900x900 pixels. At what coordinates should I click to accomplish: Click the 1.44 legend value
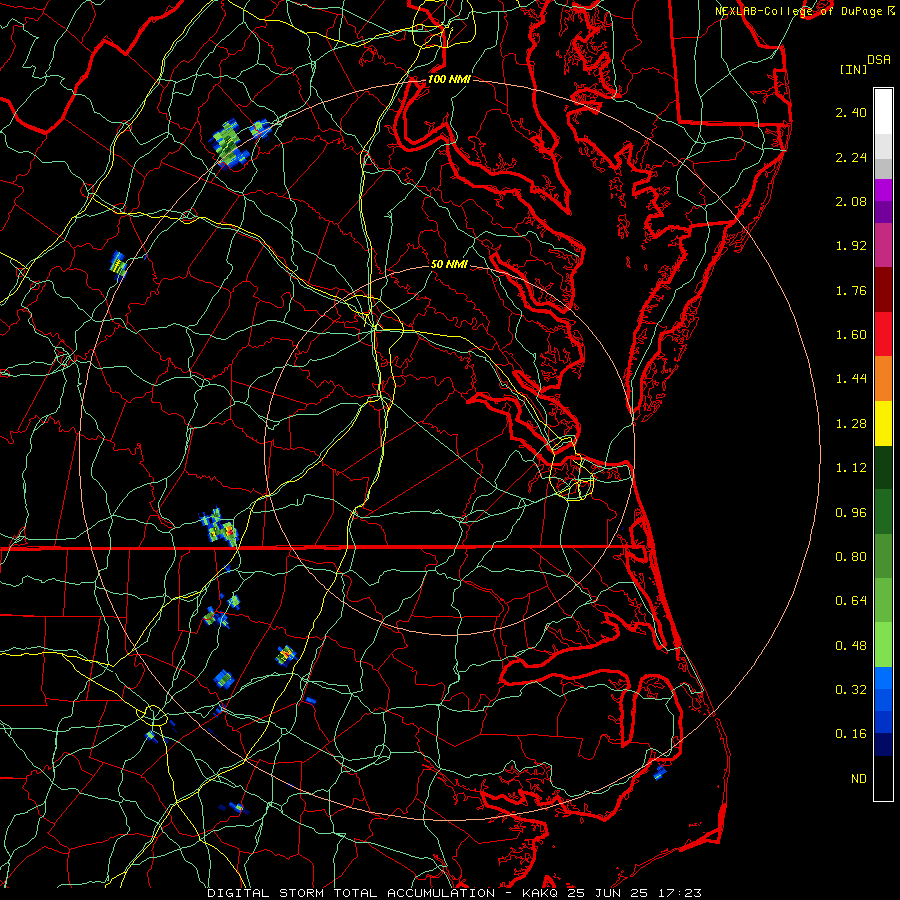click(851, 379)
